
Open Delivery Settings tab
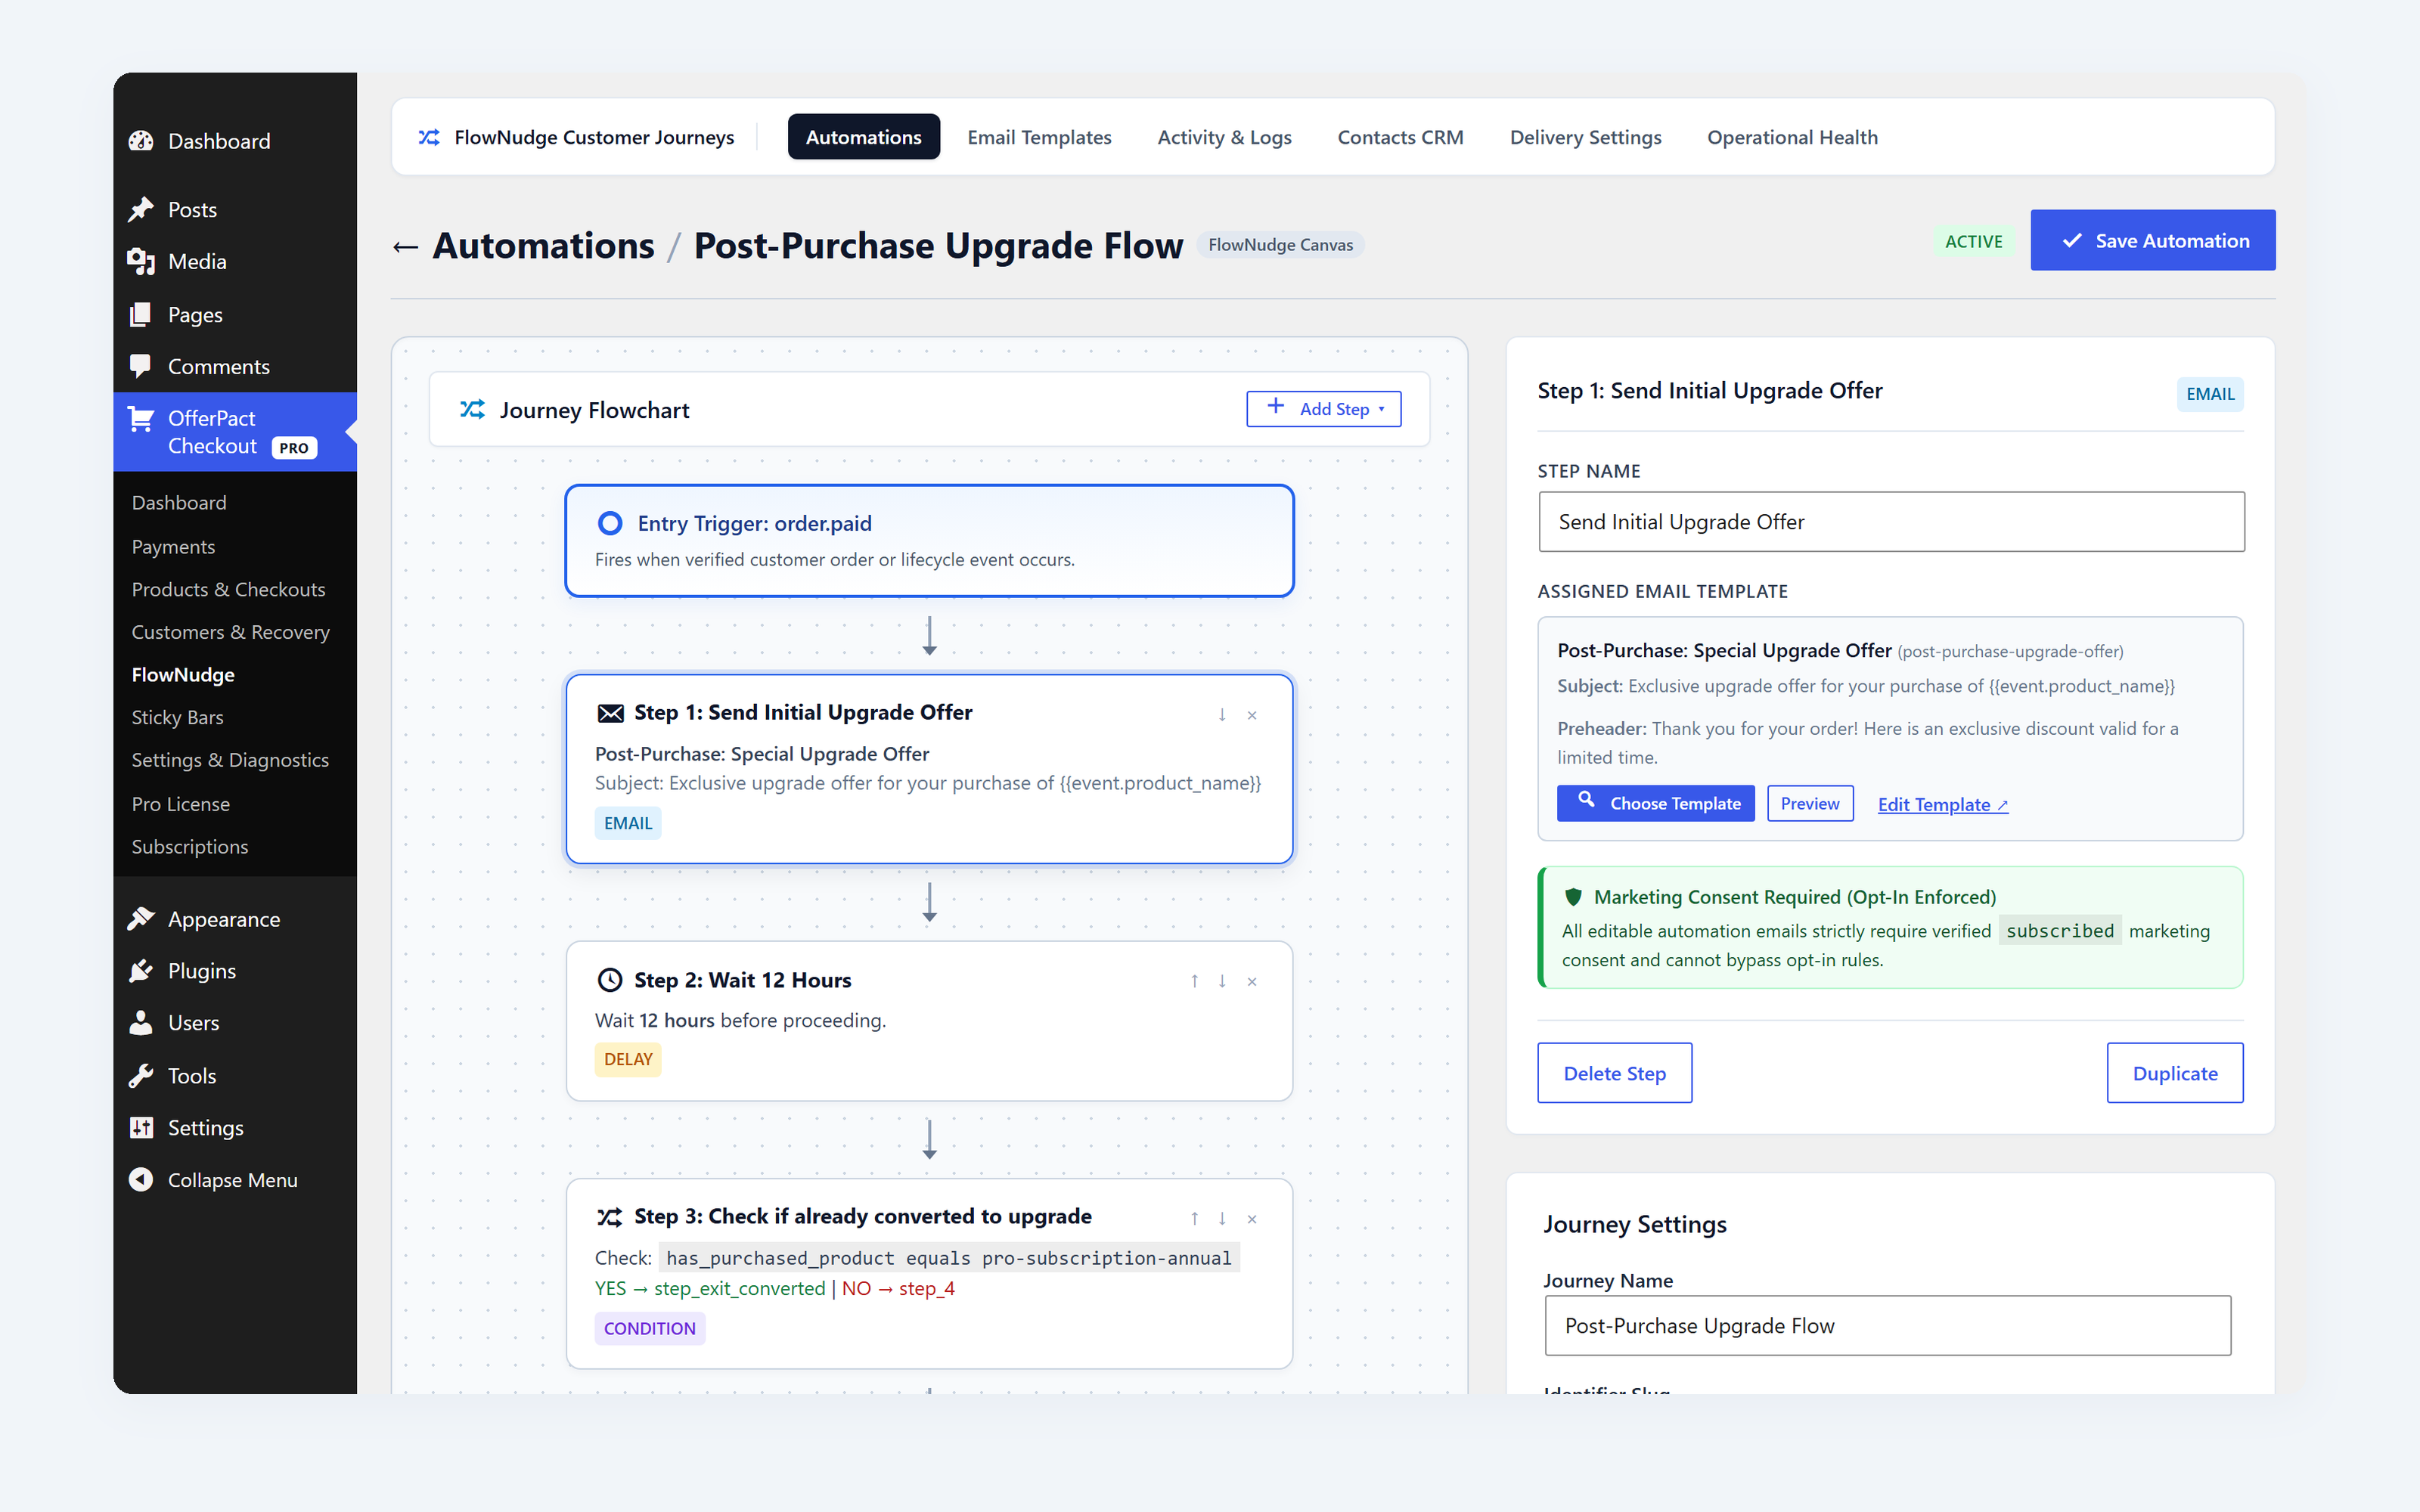(1585, 137)
